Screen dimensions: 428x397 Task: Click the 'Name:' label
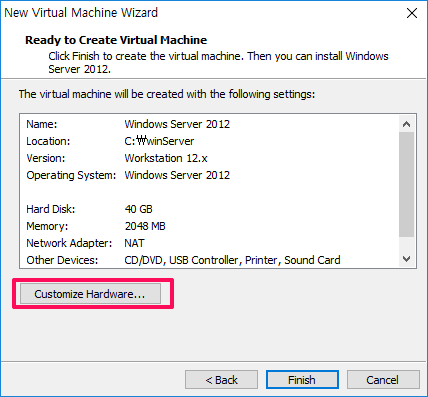point(42,124)
